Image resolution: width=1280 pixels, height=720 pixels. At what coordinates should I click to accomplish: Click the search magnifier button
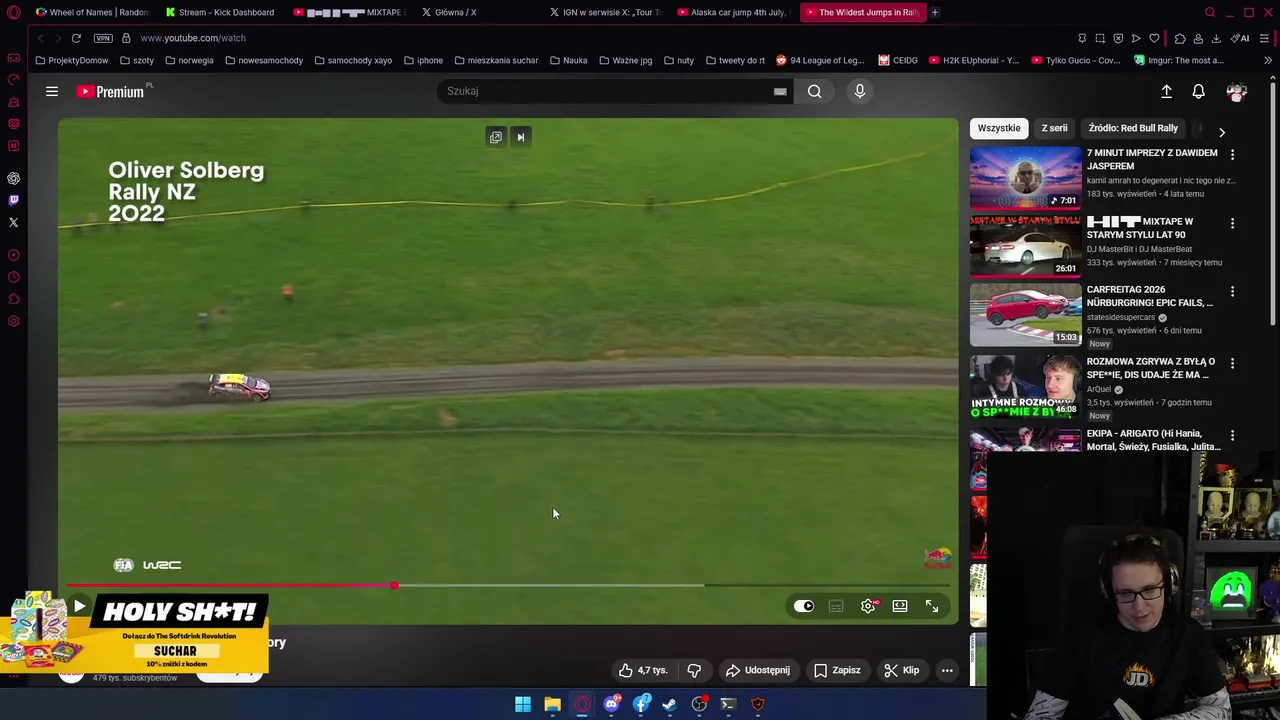click(x=815, y=91)
